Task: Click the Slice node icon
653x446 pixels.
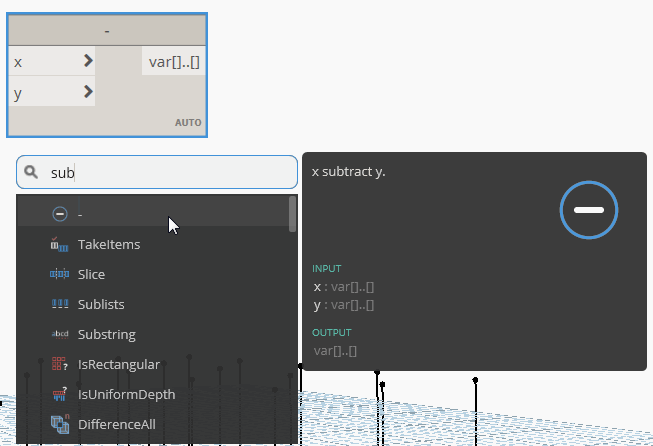Action: tap(59, 274)
